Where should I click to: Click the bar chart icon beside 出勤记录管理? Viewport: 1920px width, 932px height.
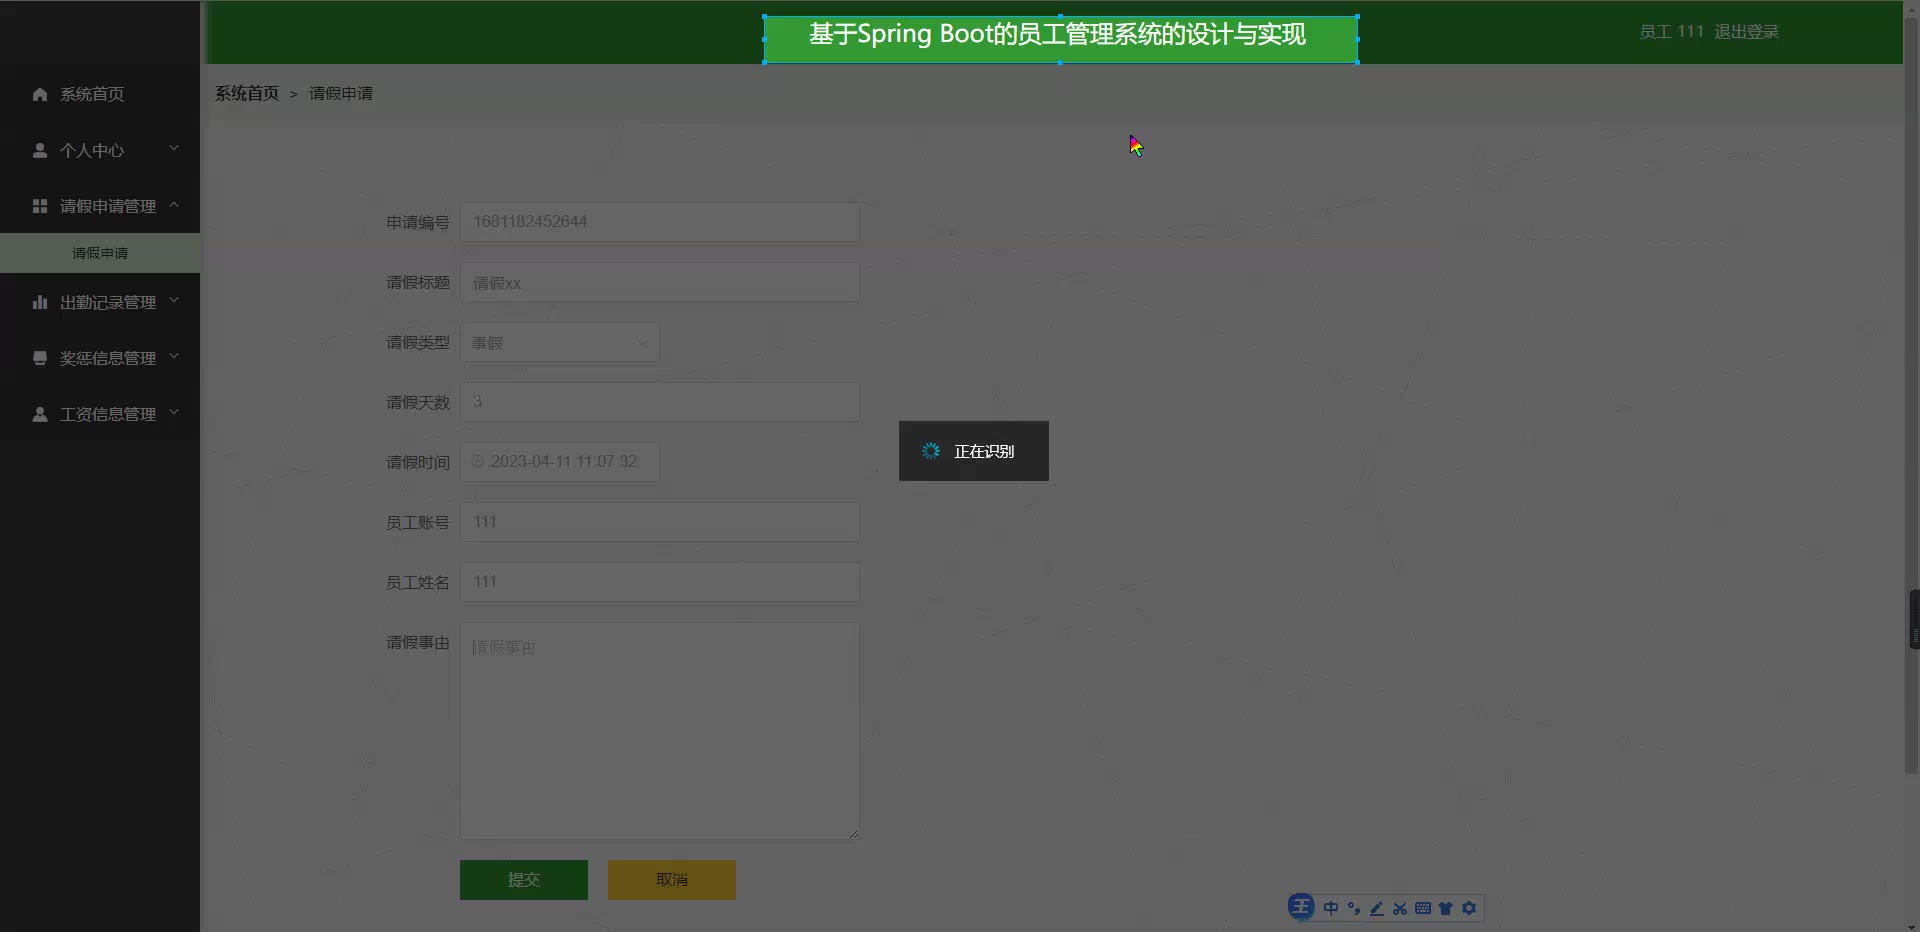(x=40, y=302)
